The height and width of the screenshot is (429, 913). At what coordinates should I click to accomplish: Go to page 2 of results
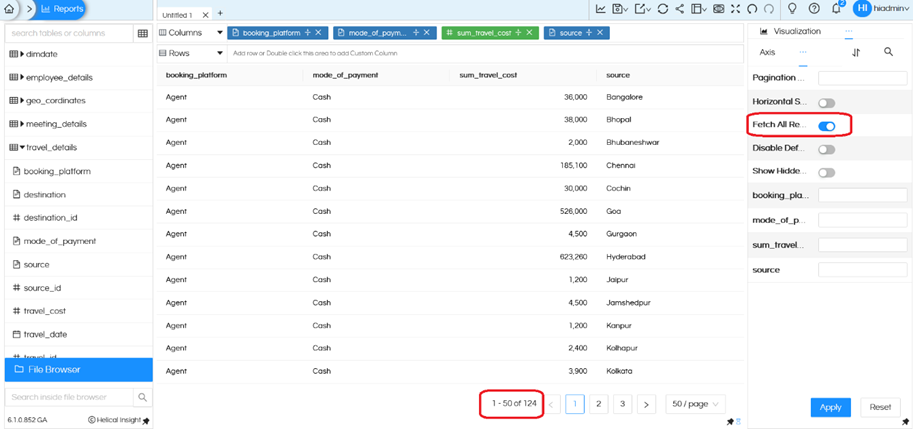pos(598,404)
